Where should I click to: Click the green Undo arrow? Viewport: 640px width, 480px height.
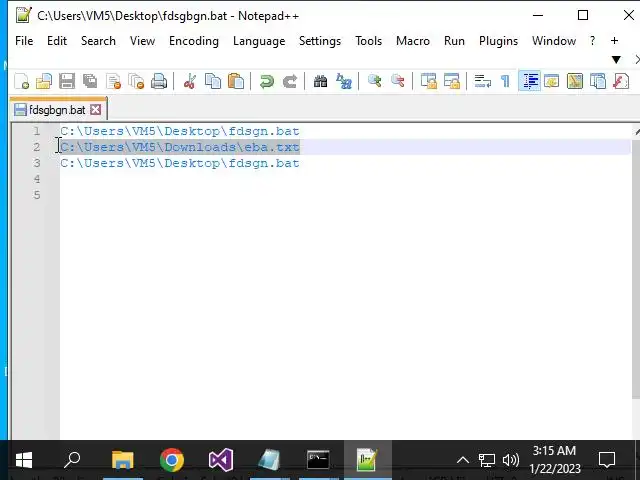click(x=267, y=81)
